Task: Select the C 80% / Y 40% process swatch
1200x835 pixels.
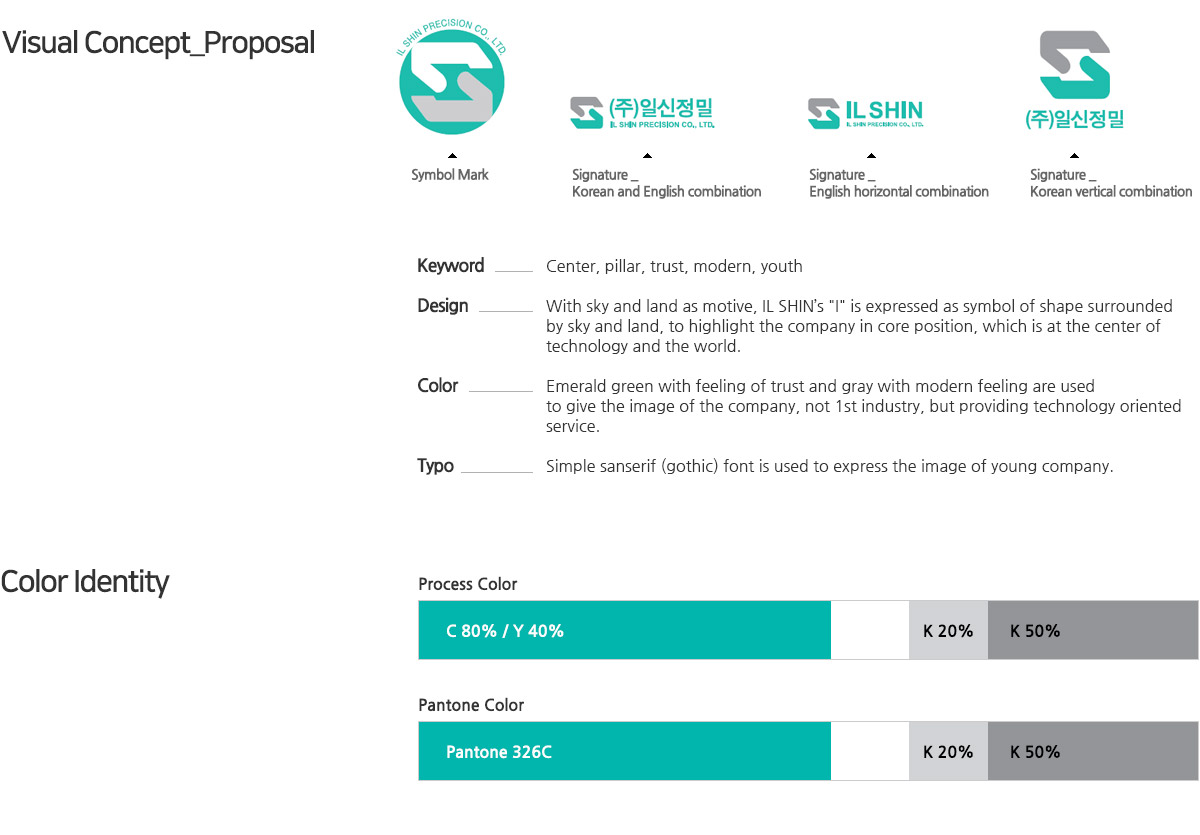Action: point(625,630)
